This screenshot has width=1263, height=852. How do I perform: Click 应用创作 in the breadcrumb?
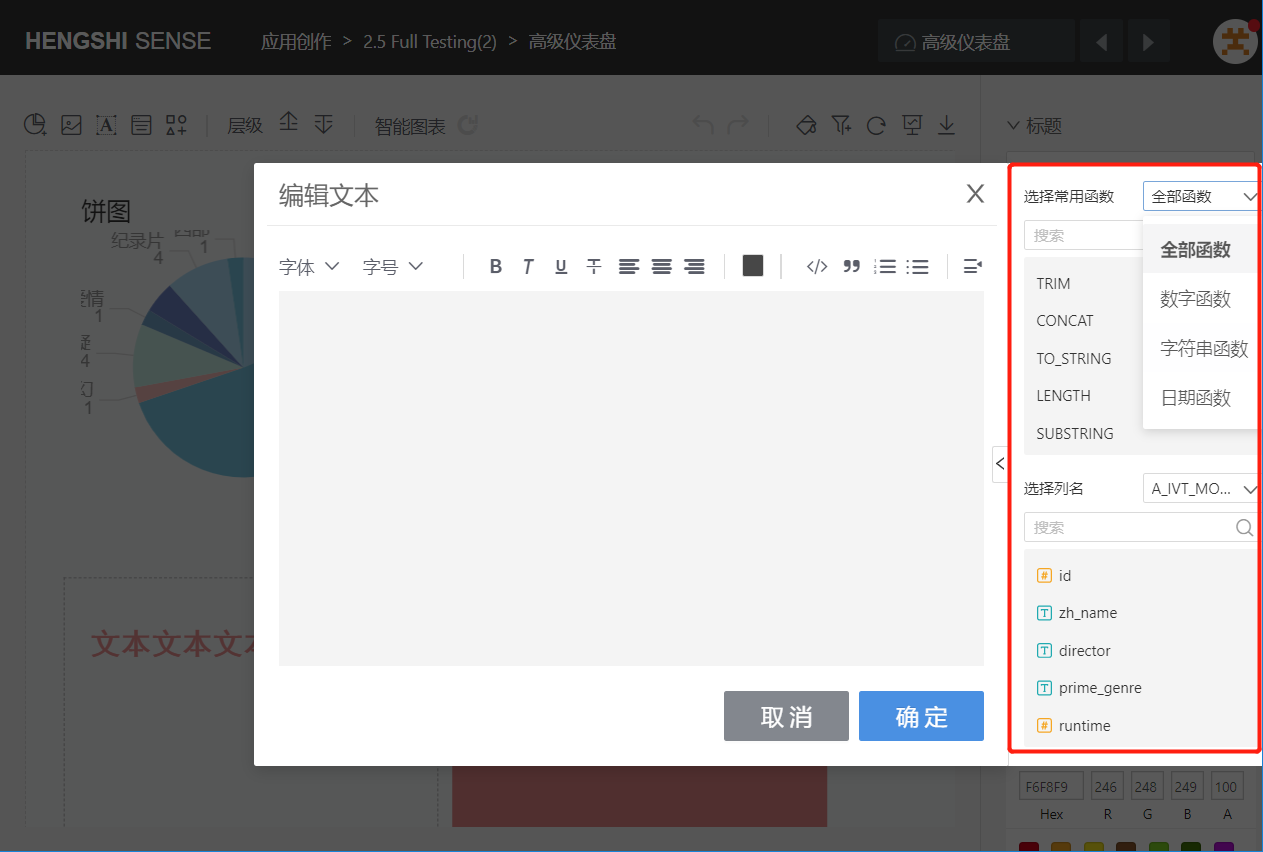click(x=296, y=42)
